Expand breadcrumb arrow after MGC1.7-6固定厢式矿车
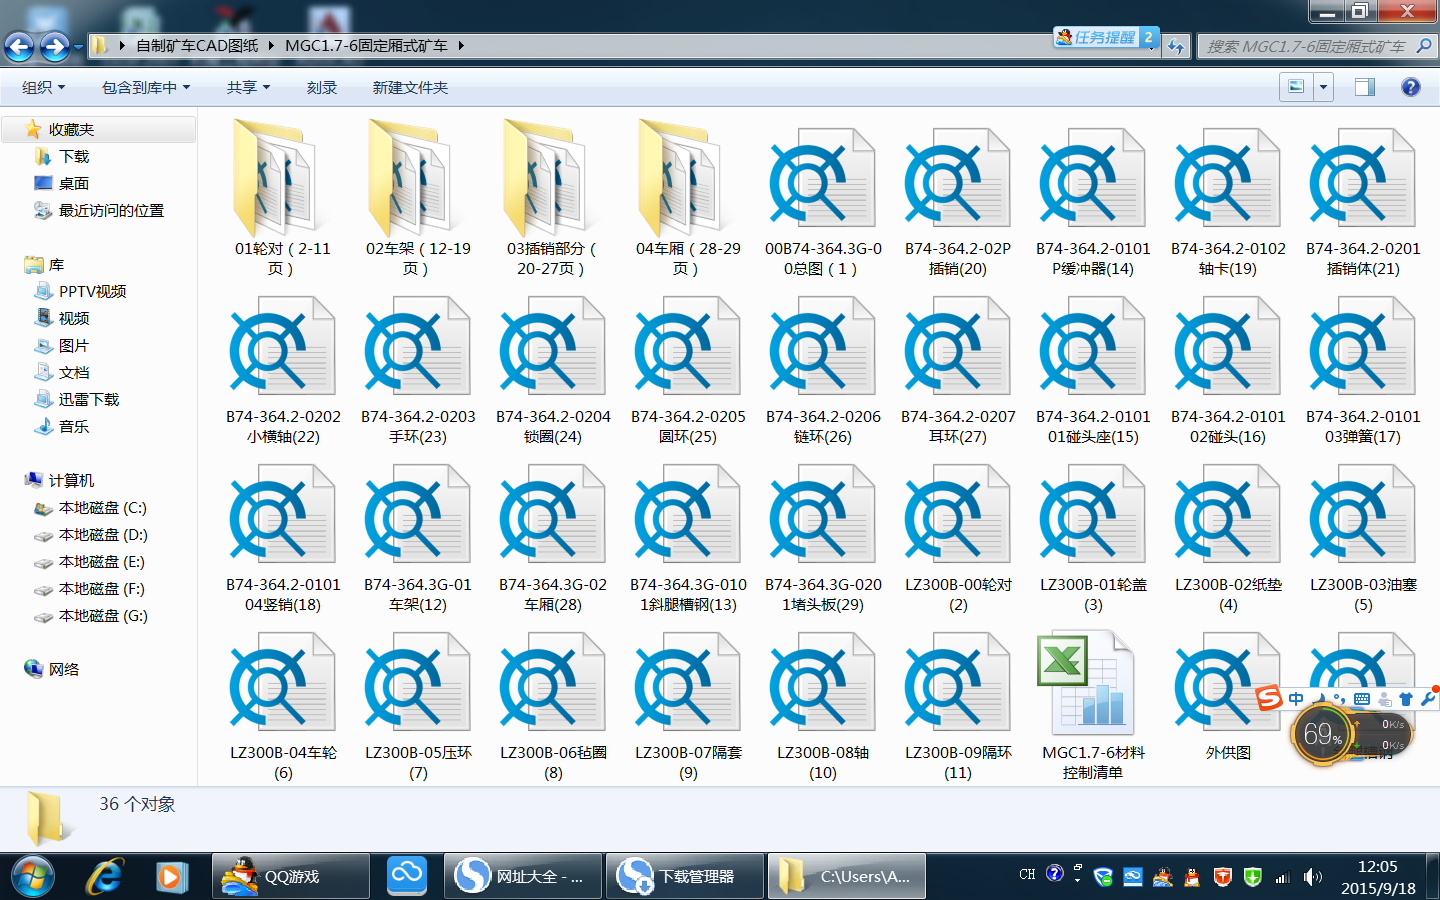This screenshot has width=1440, height=900. pos(461,46)
